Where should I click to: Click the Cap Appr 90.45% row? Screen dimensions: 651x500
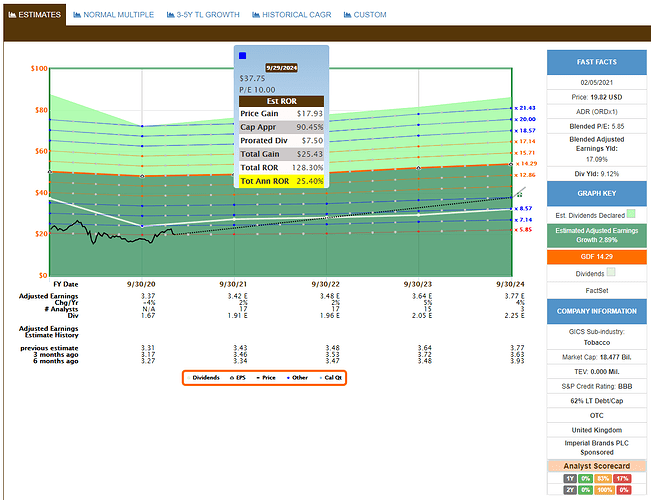pos(281,127)
